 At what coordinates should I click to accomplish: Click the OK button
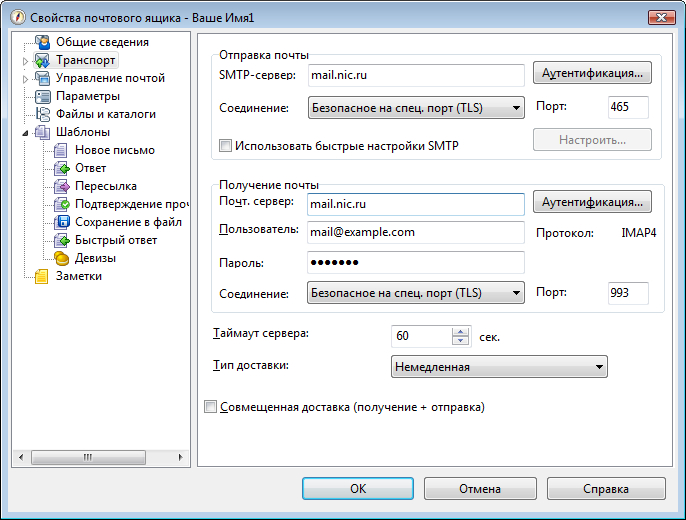tap(358, 489)
